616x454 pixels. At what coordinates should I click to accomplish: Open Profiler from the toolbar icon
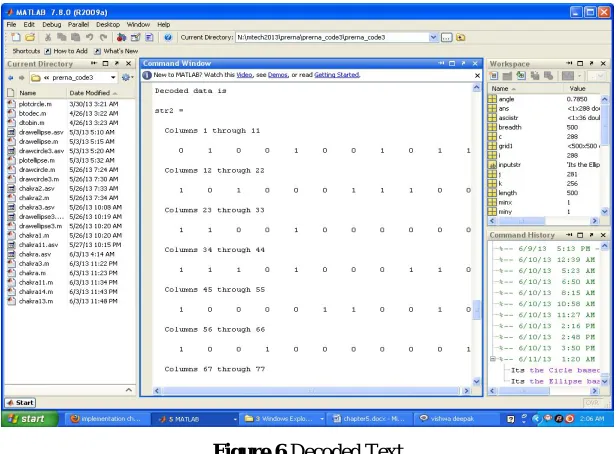149,37
